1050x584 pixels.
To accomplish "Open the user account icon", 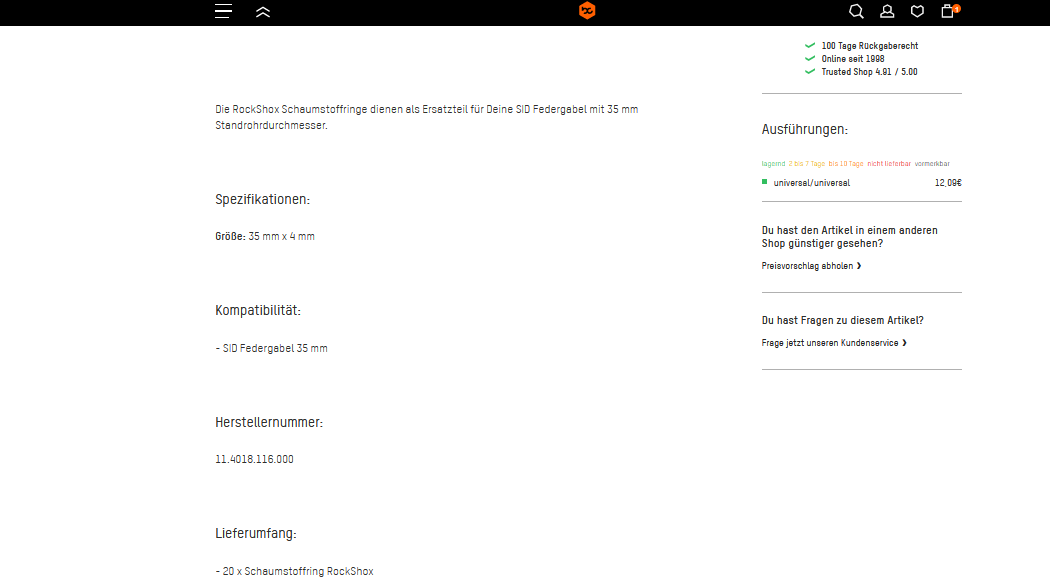I will 887,11.
